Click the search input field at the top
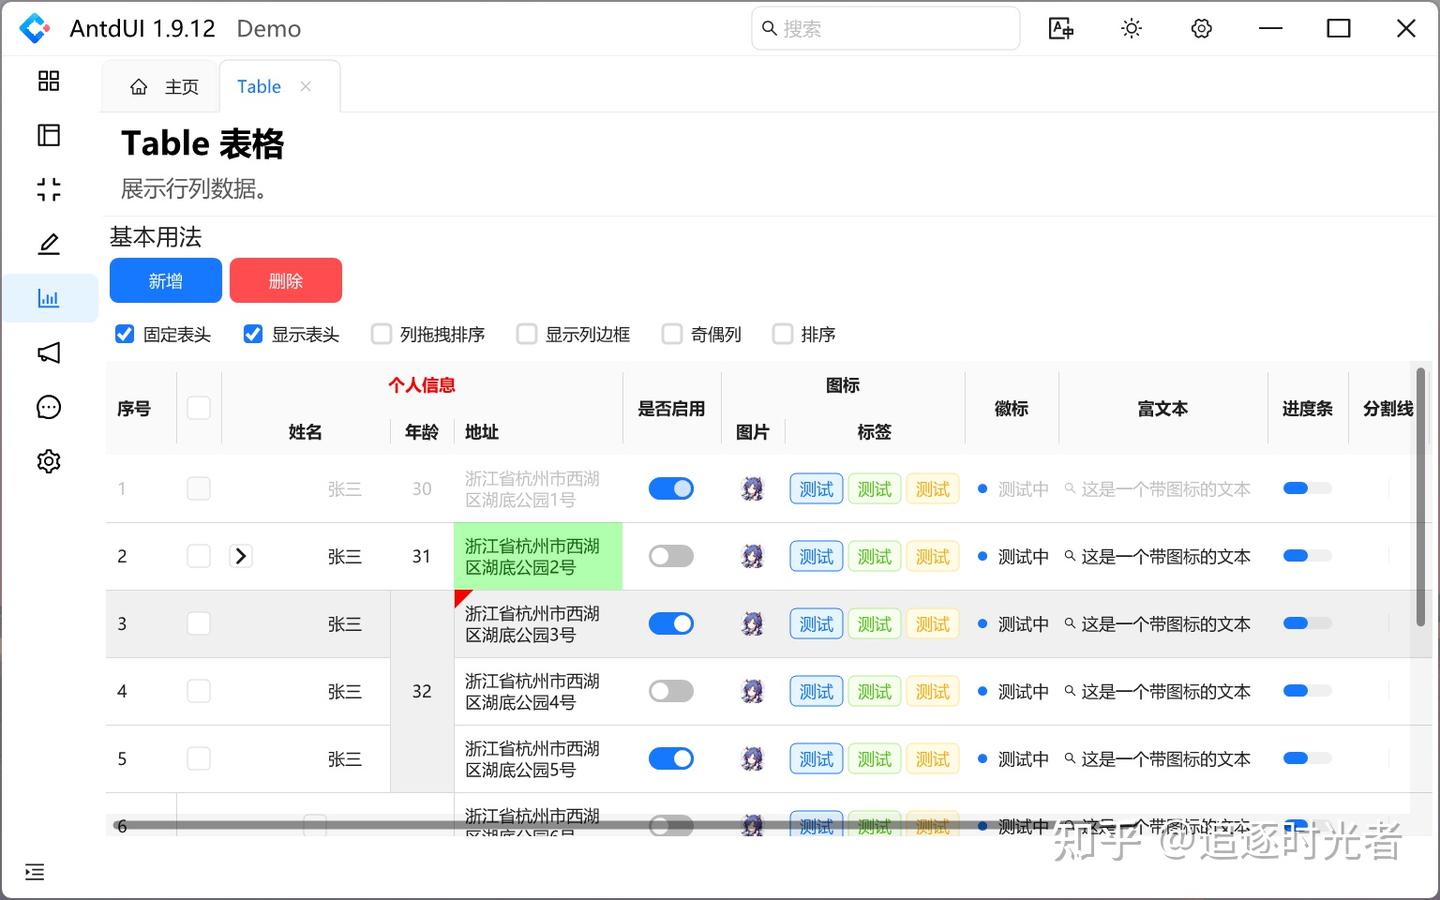This screenshot has height=900, width=1440. tap(886, 28)
